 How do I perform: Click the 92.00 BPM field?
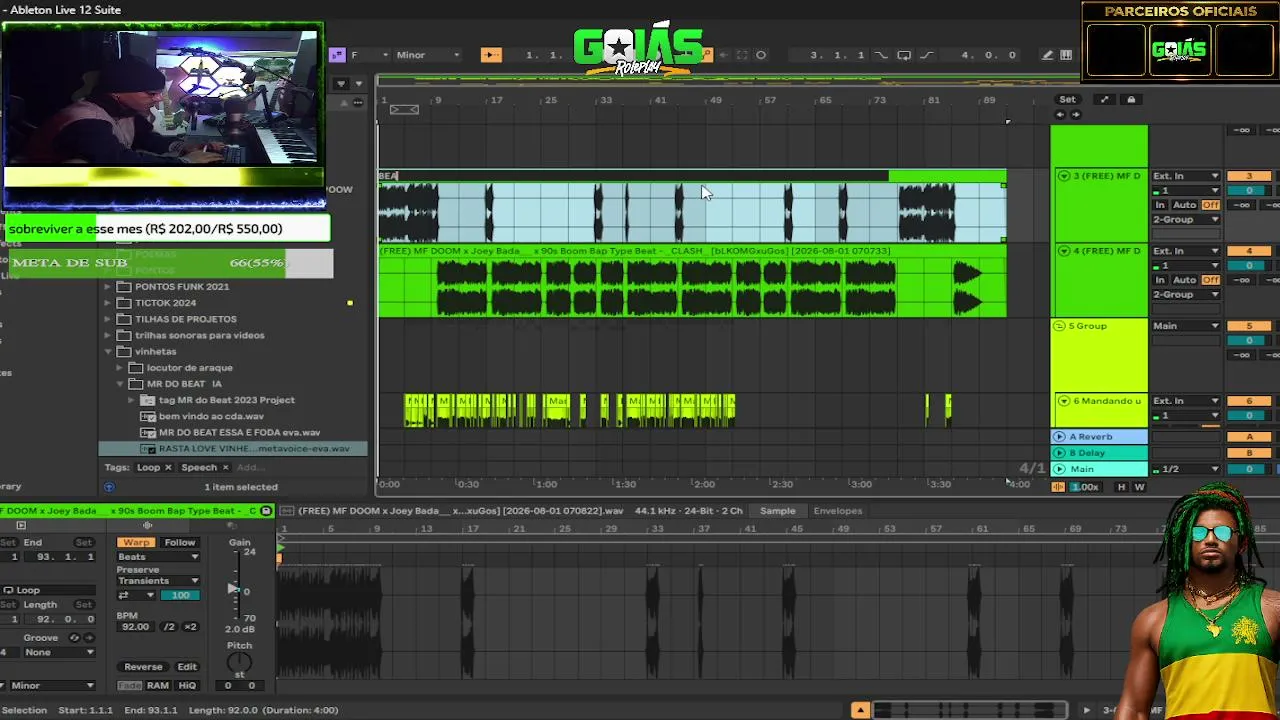pos(135,627)
